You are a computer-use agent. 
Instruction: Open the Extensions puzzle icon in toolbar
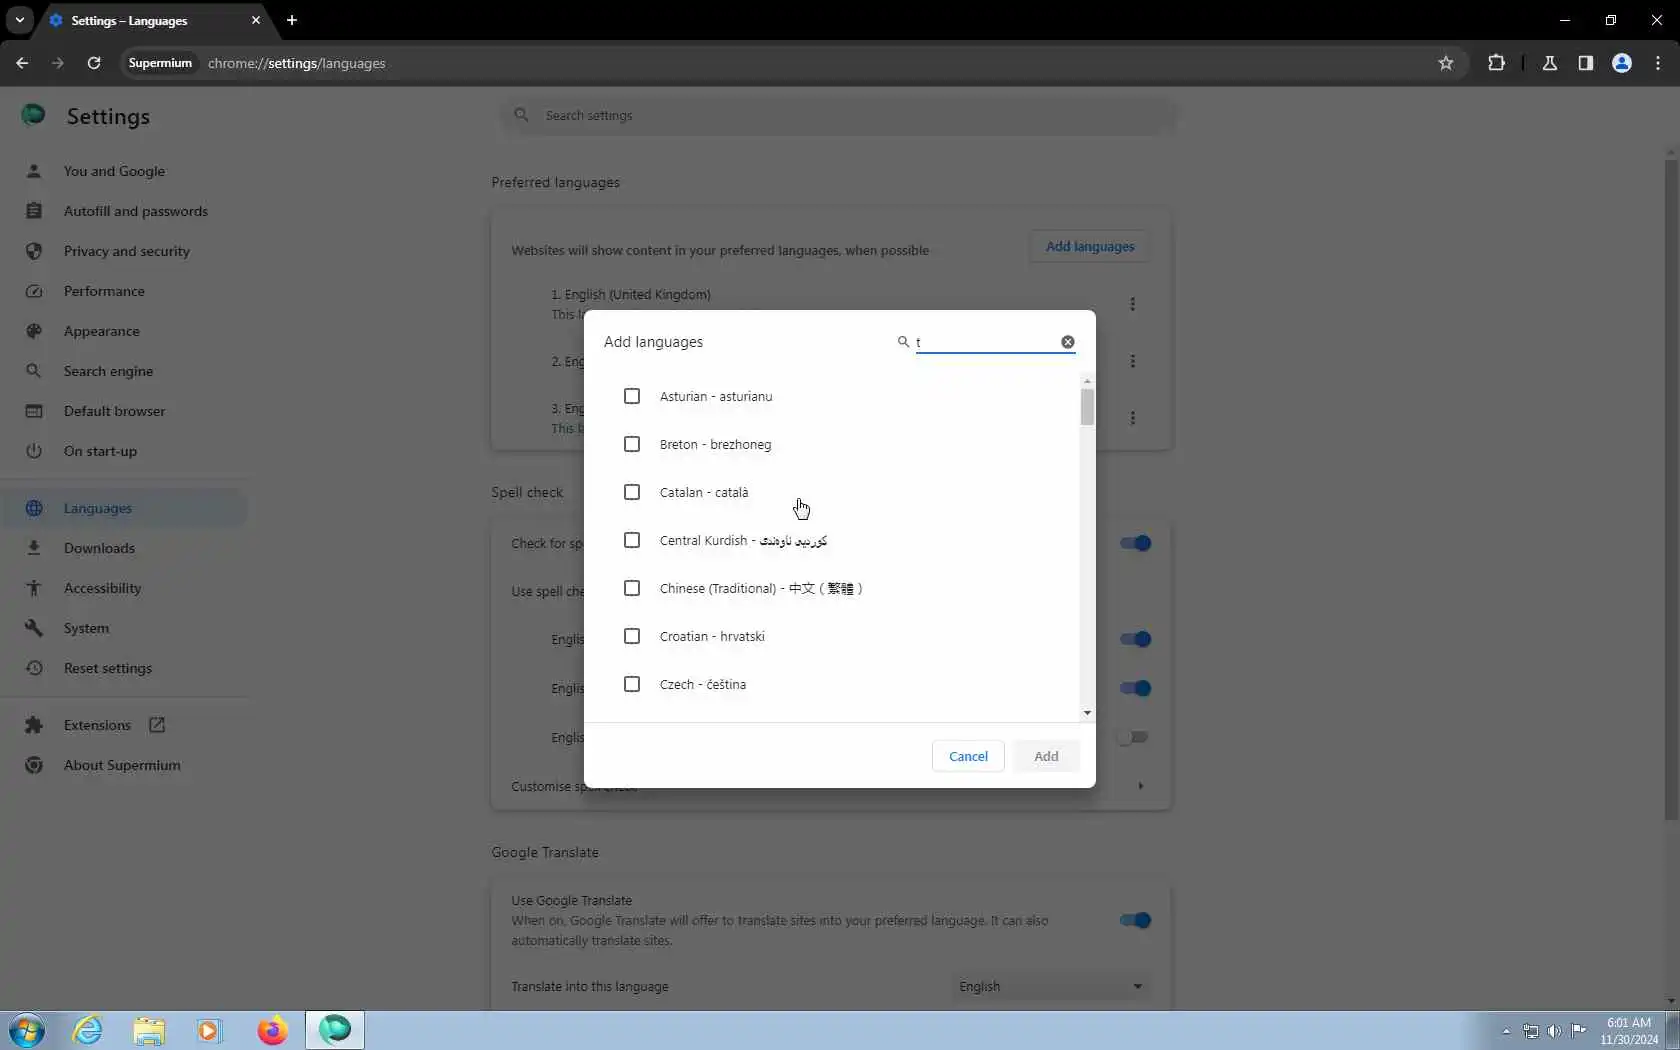pos(1496,63)
